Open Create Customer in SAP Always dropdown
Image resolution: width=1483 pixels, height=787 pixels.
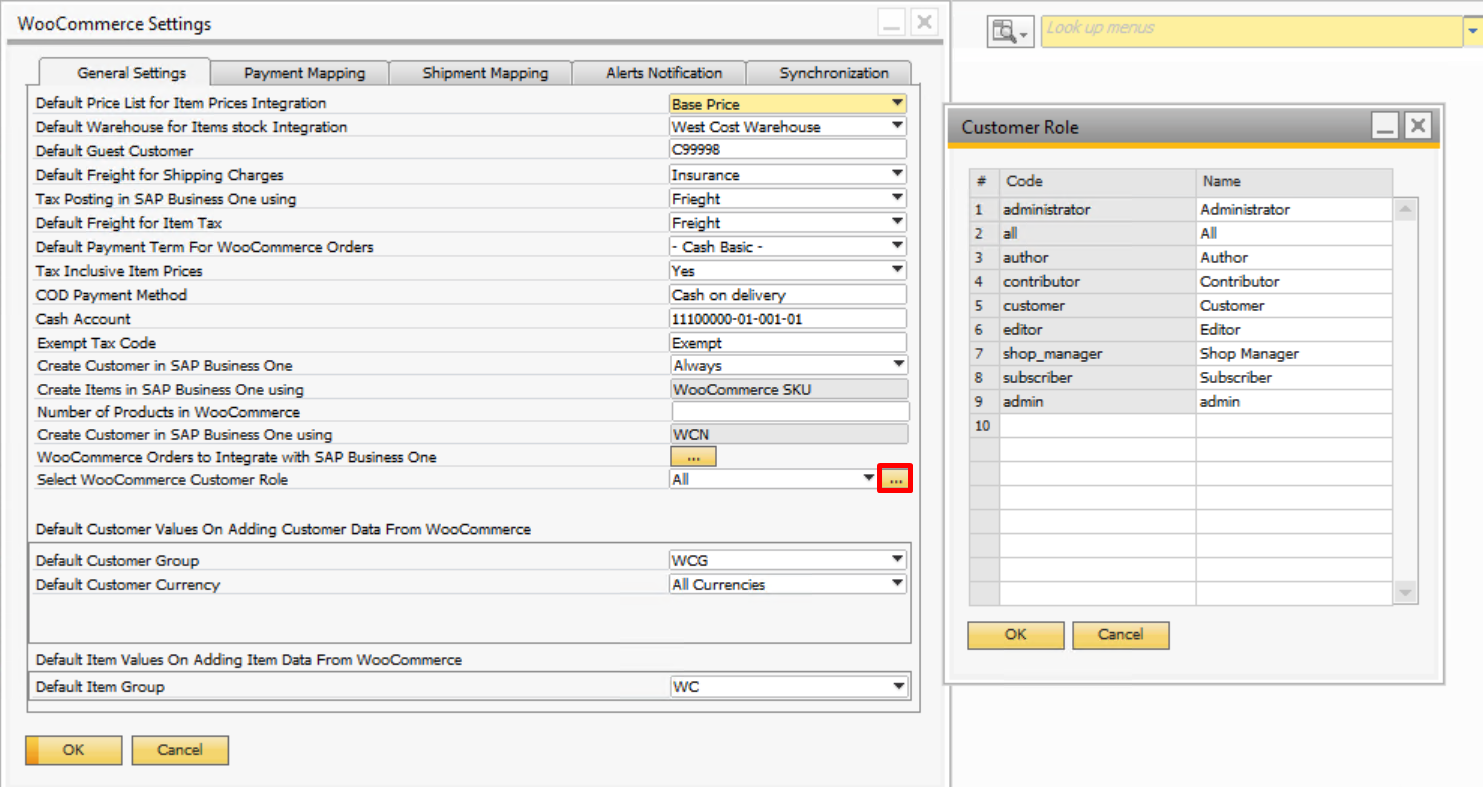898,366
